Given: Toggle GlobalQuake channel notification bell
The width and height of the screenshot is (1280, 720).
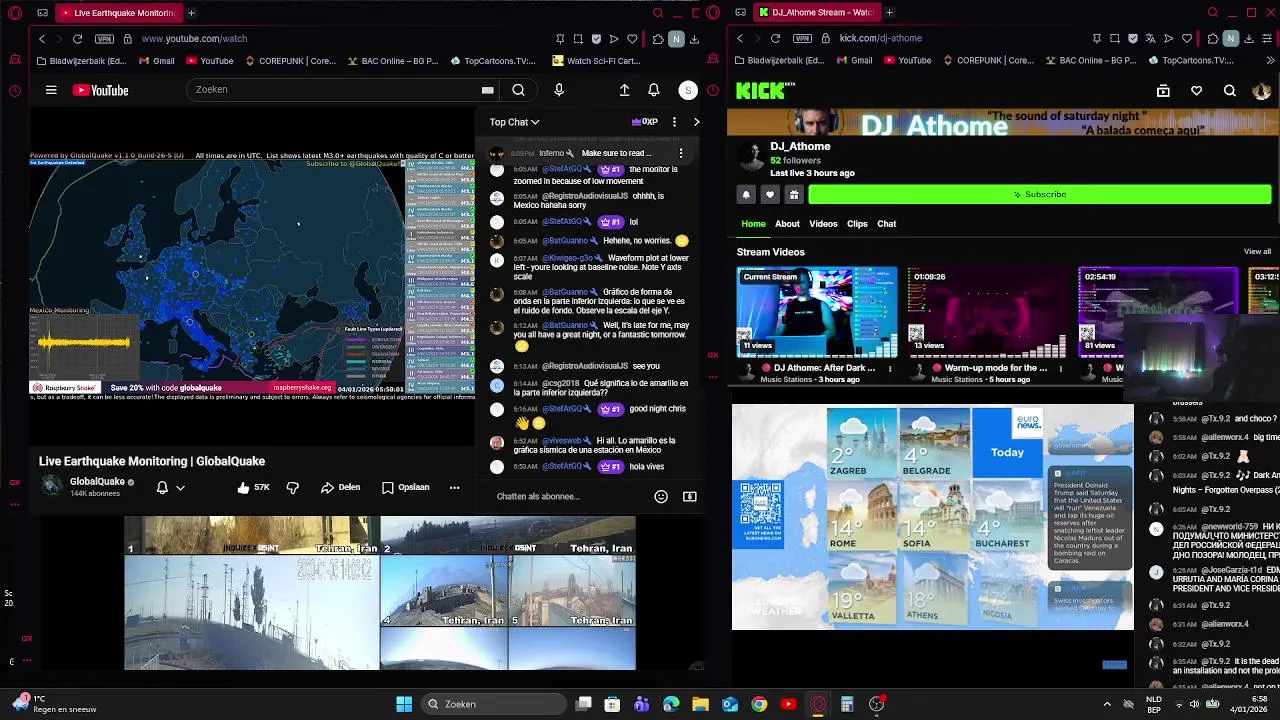Looking at the screenshot, I should point(162,487).
